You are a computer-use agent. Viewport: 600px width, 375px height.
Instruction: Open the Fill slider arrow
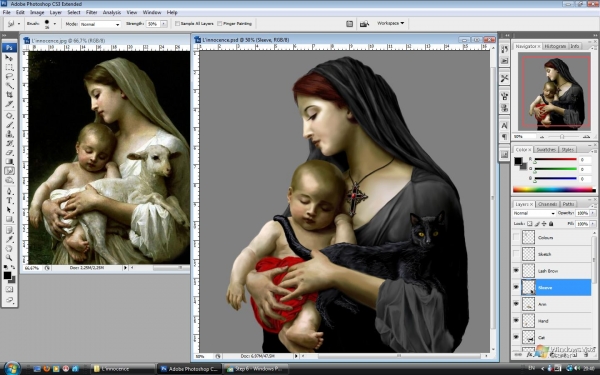pos(593,224)
